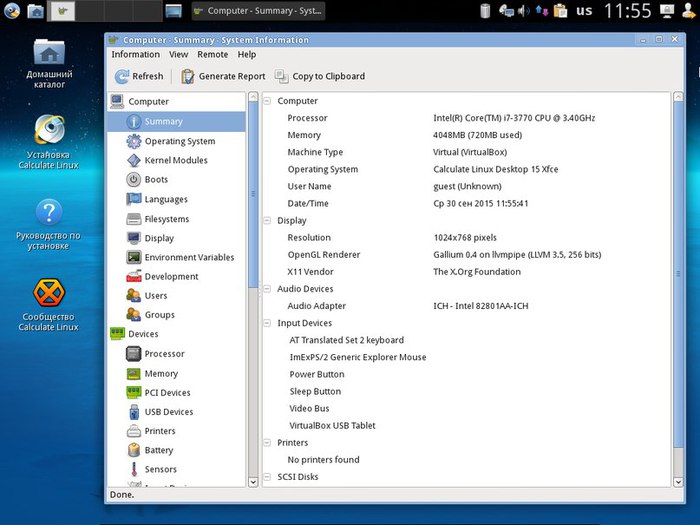This screenshot has width=700, height=525.
Task: Select the AT Translated Set 2 keyboard row
Action: coord(467,340)
